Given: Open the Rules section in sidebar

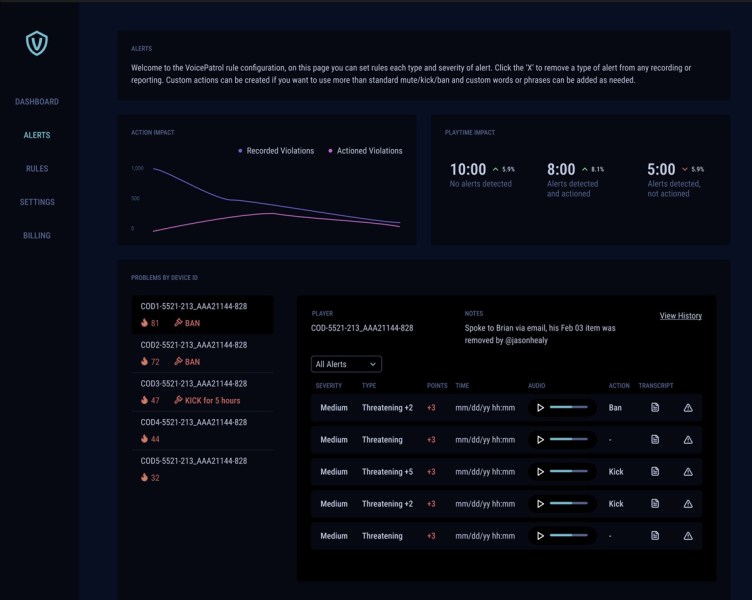Looking at the screenshot, I should pos(37,169).
